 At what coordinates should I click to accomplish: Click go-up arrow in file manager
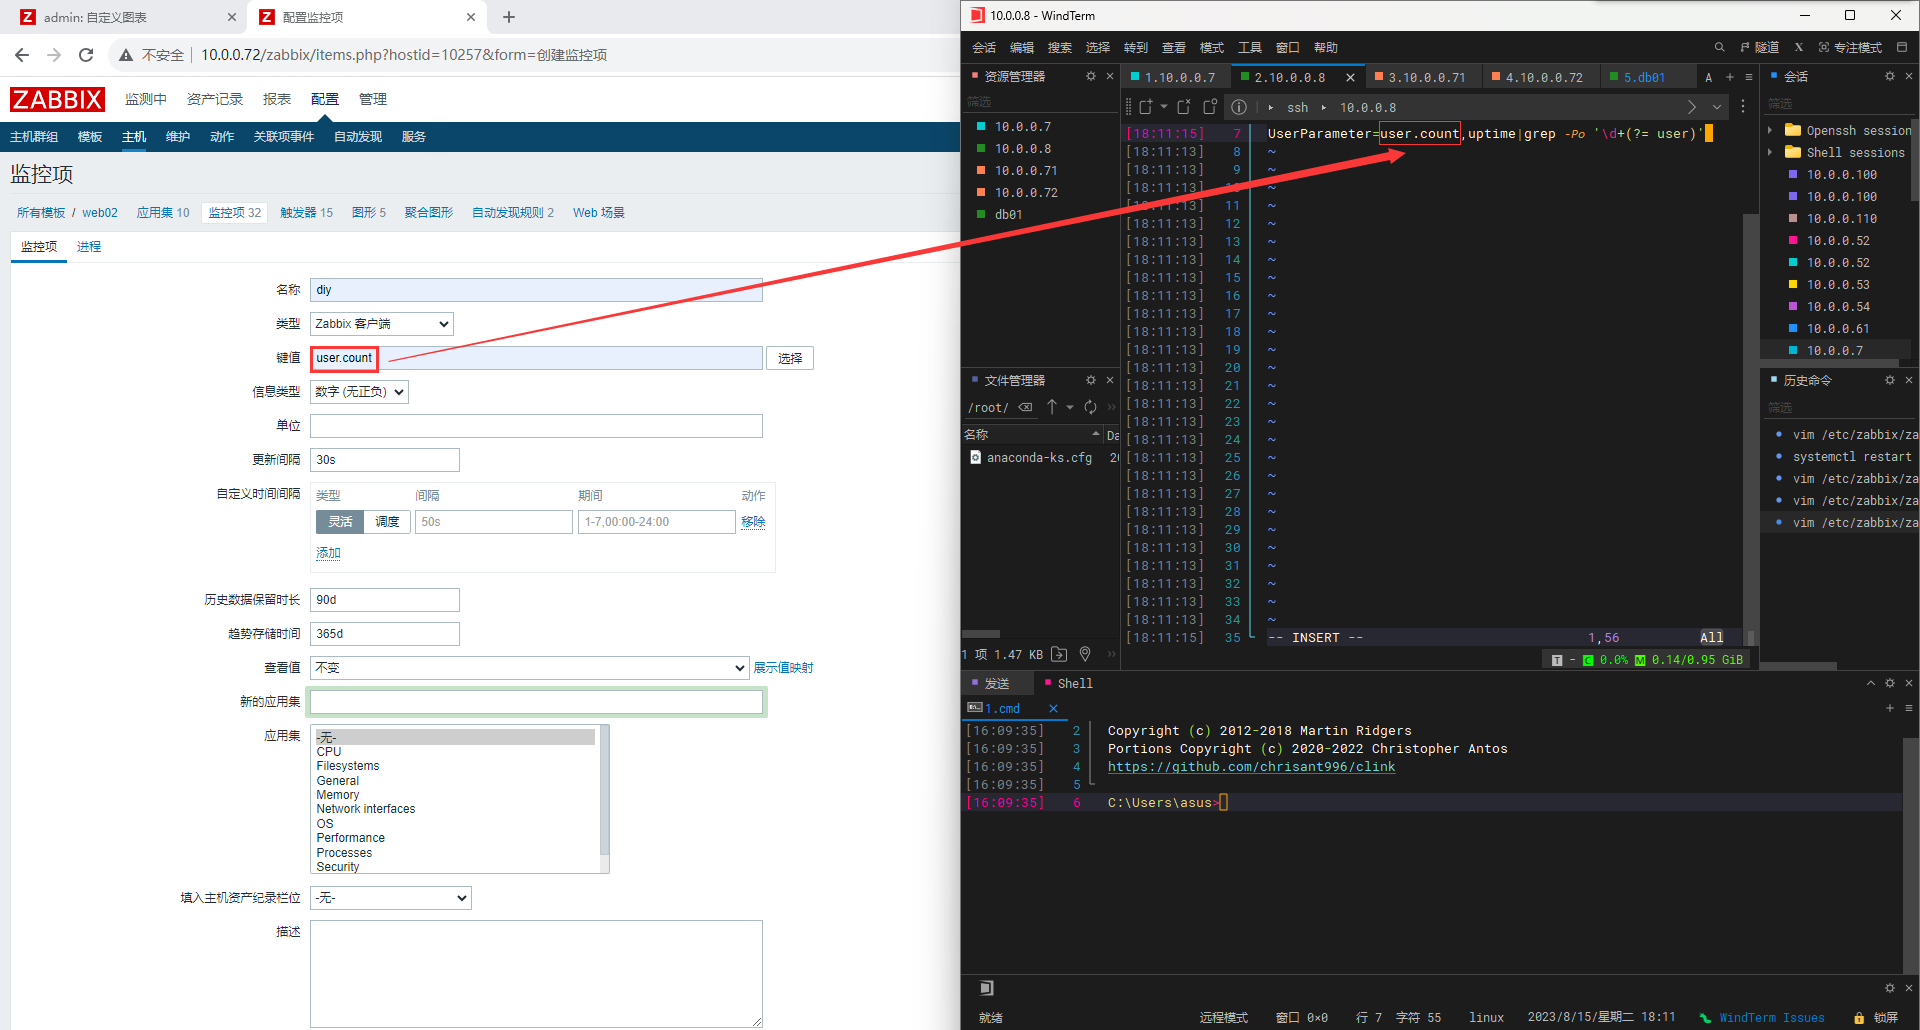1052,407
